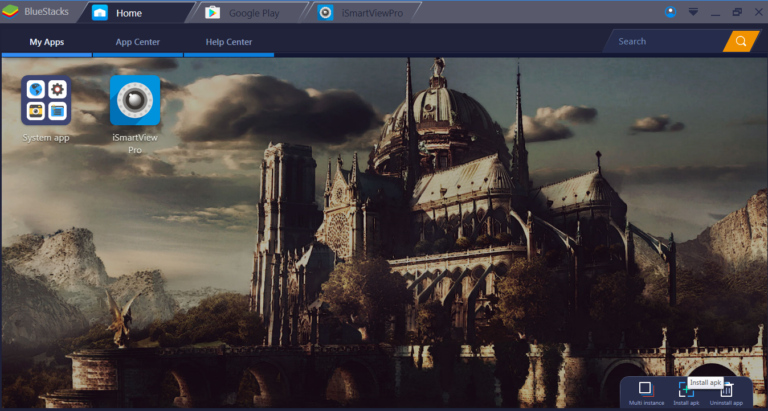Select the My Apps section
Viewport: 768px width, 411px height.
[x=46, y=42]
